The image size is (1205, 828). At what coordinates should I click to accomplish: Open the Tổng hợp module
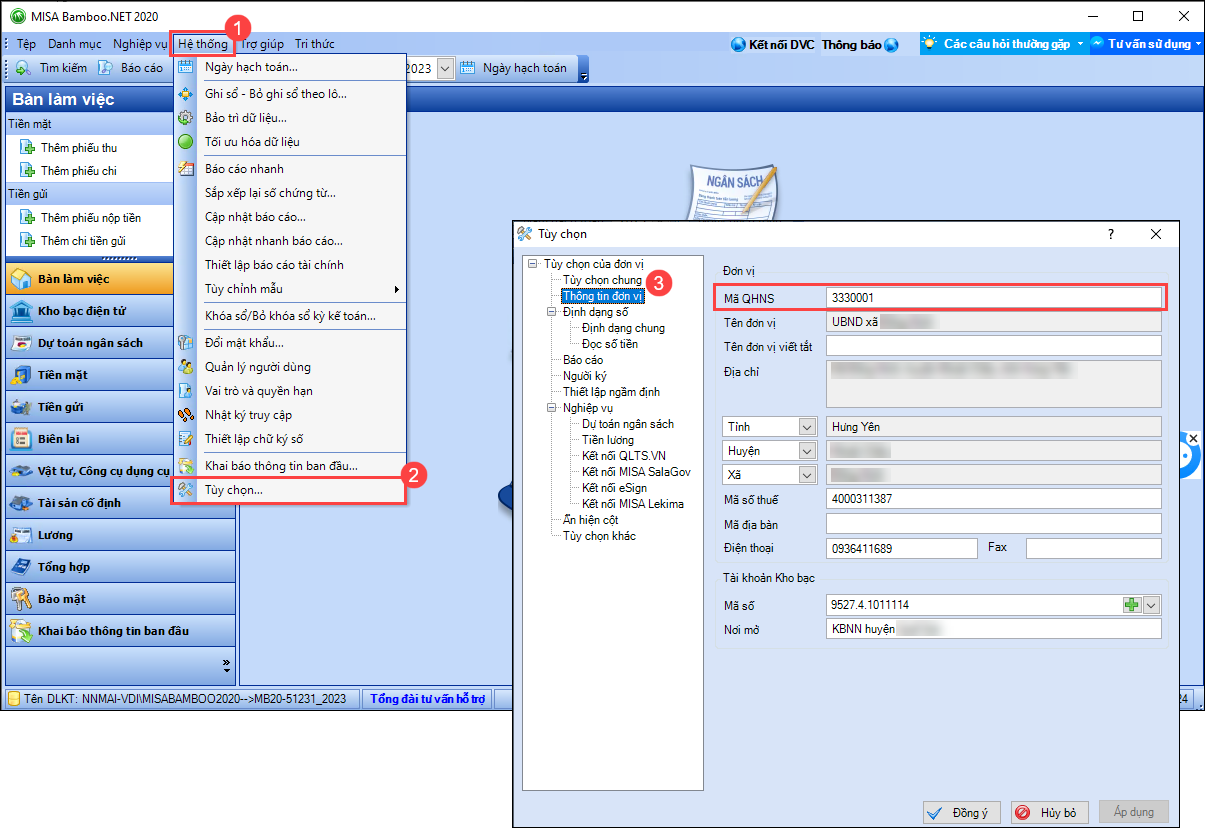[x=120, y=567]
